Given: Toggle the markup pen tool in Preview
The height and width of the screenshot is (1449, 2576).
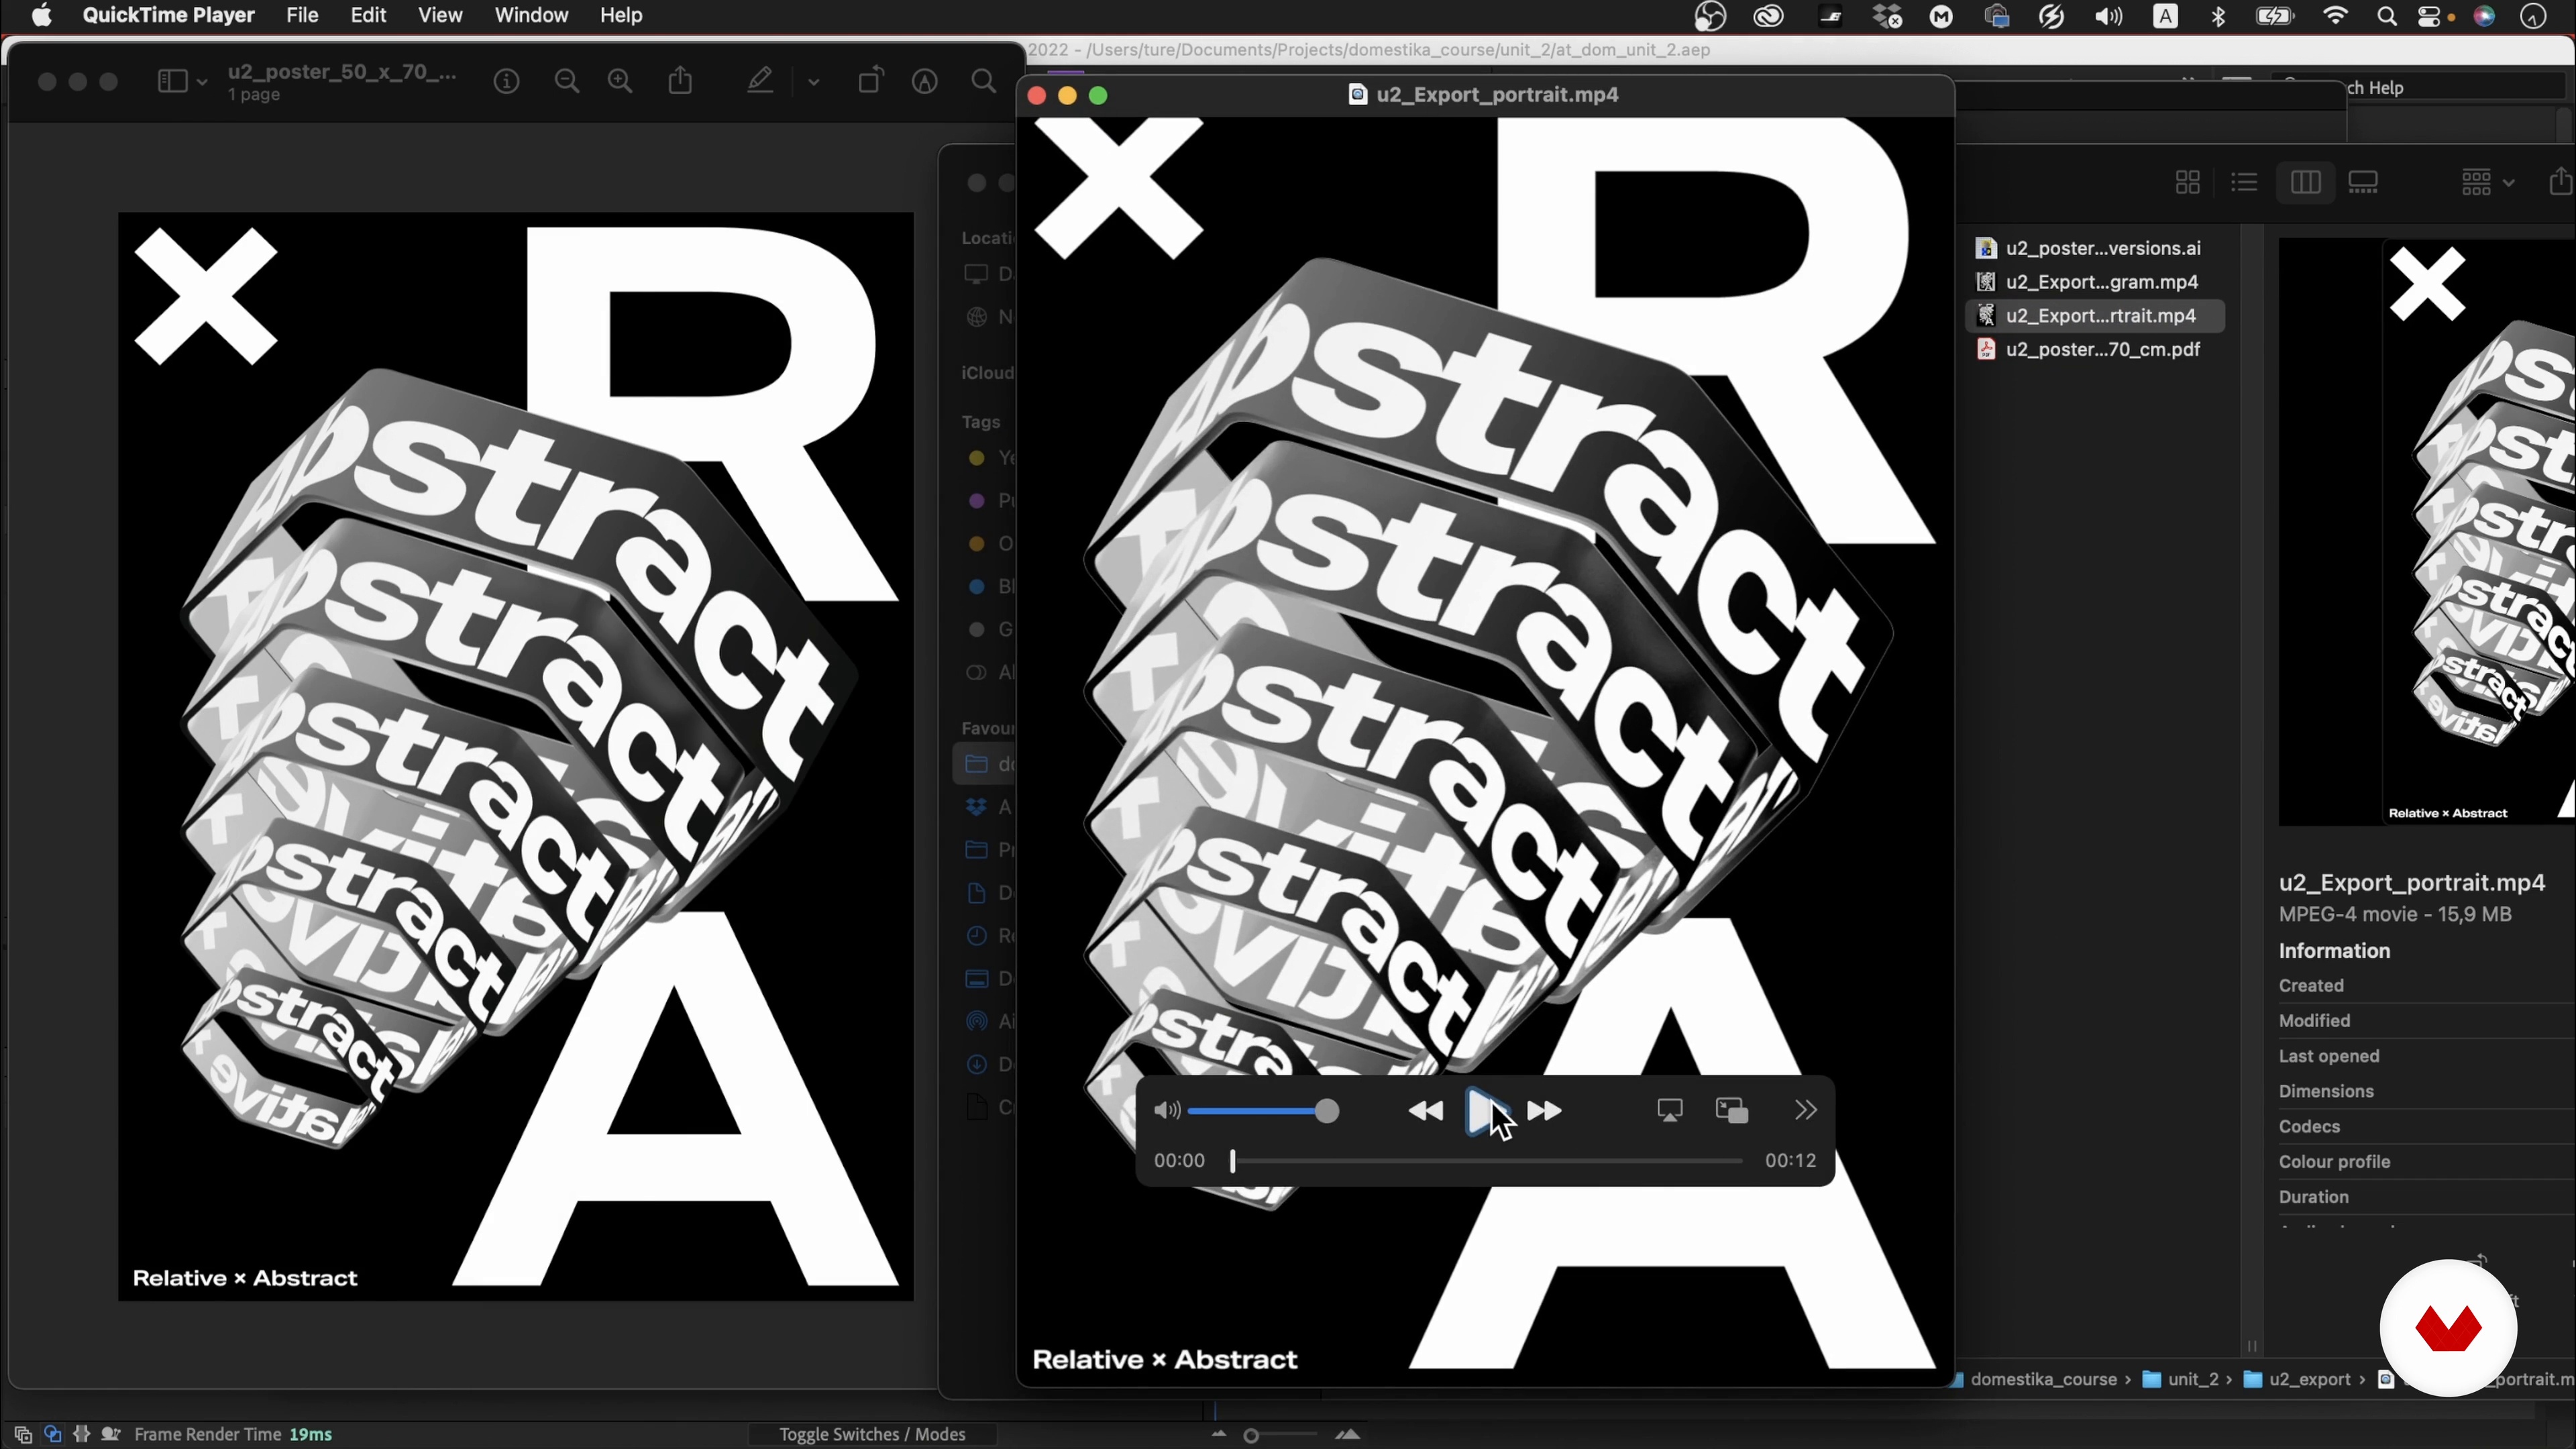Looking at the screenshot, I should point(761,80).
